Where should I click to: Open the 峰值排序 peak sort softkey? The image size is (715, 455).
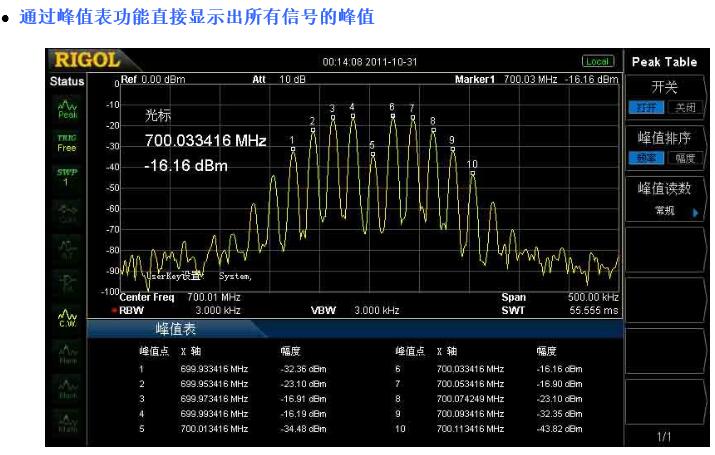coord(665,138)
